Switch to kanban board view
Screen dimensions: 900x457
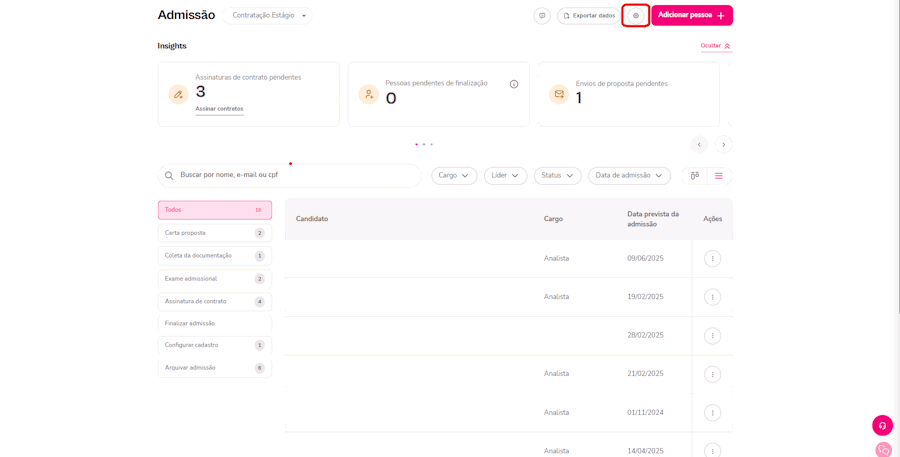point(695,176)
